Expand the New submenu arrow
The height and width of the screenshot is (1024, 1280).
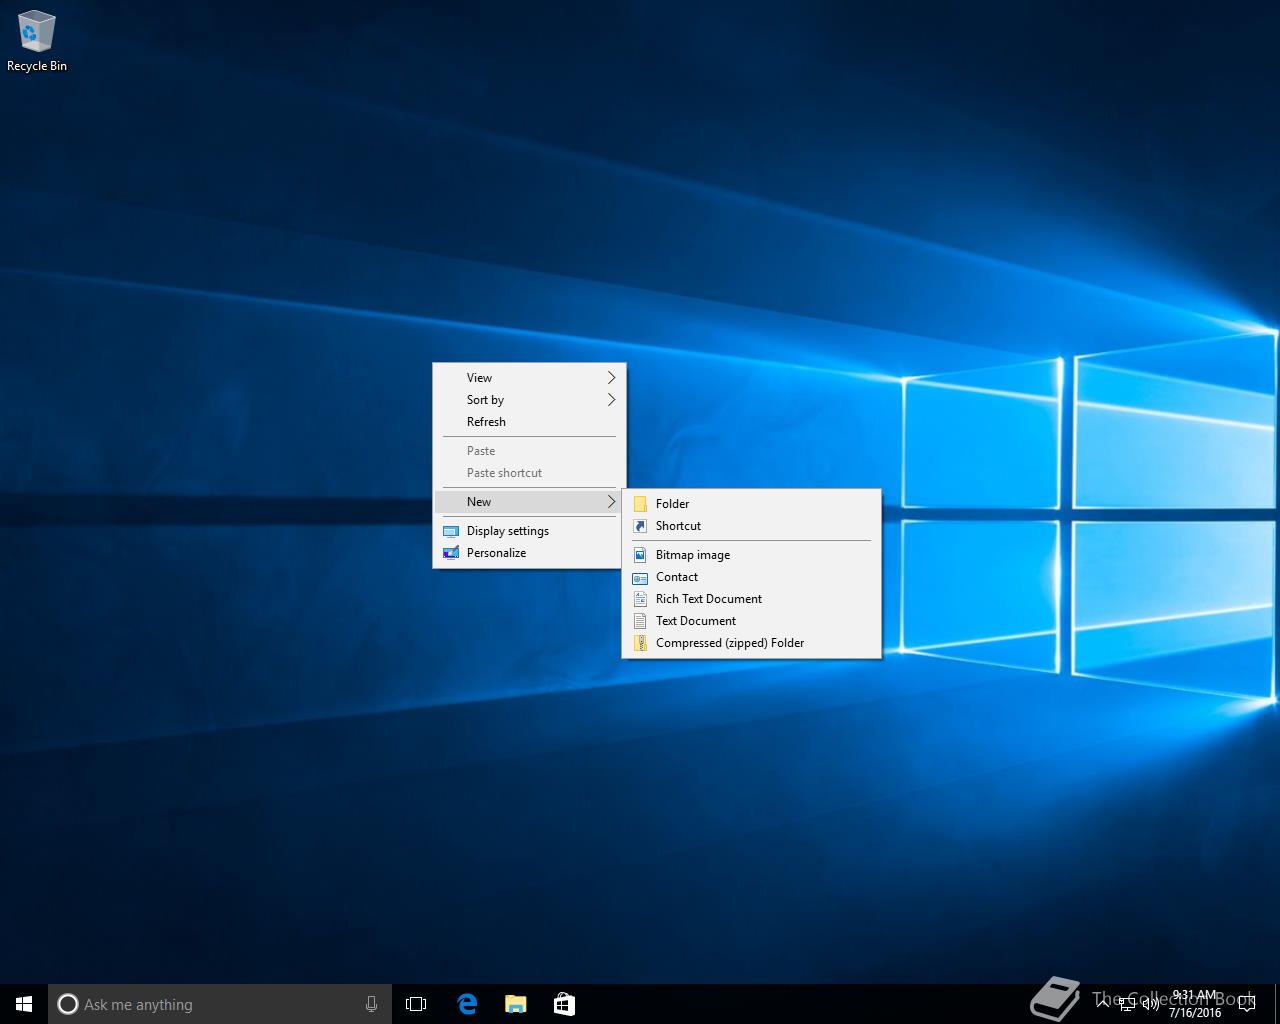(x=611, y=502)
